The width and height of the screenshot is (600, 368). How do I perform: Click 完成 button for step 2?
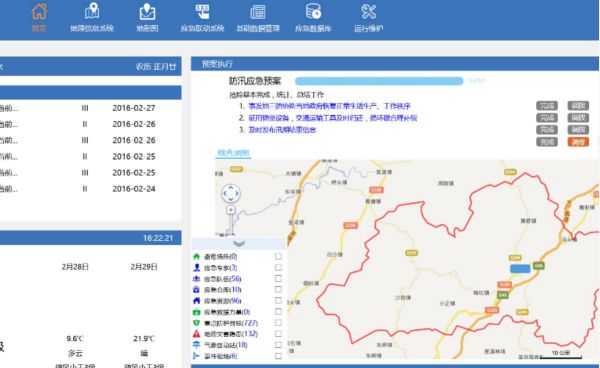[547, 118]
